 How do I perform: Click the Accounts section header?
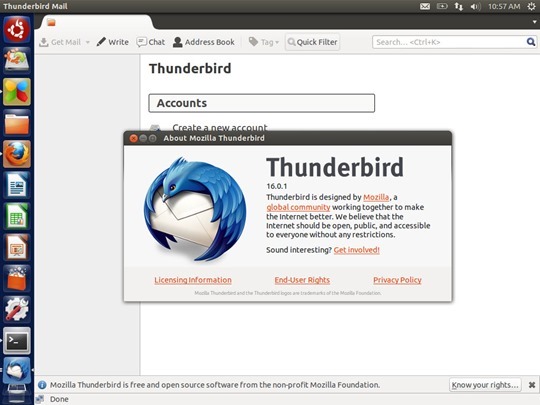(262, 103)
